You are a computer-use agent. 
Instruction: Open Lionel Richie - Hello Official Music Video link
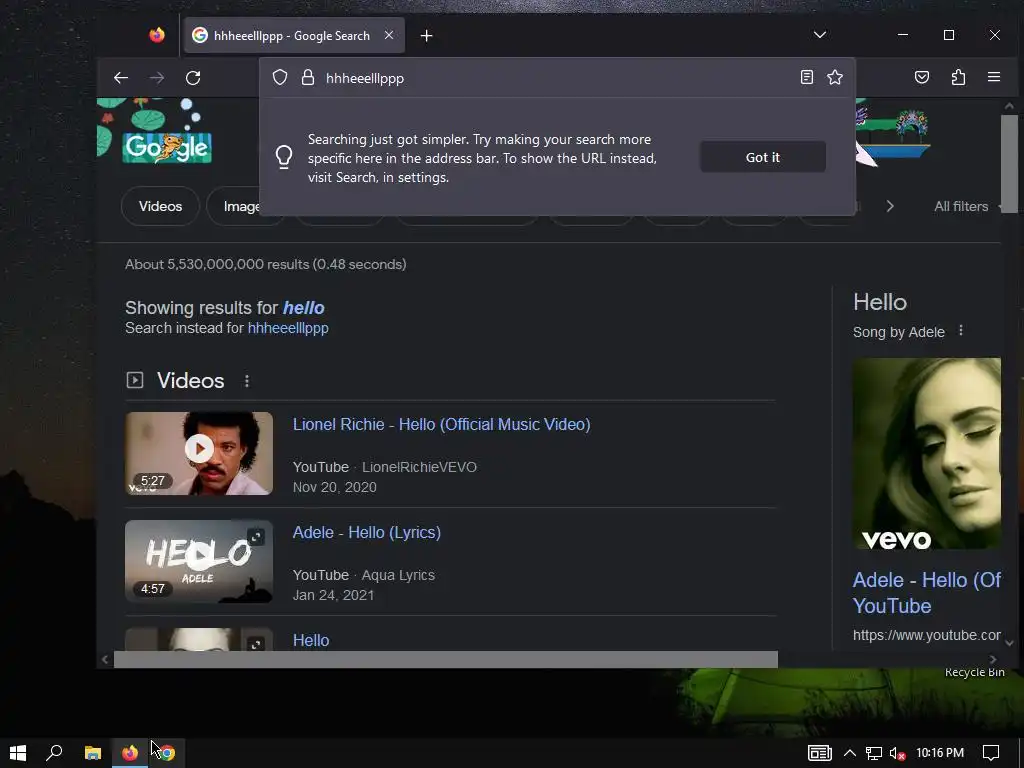(x=441, y=424)
